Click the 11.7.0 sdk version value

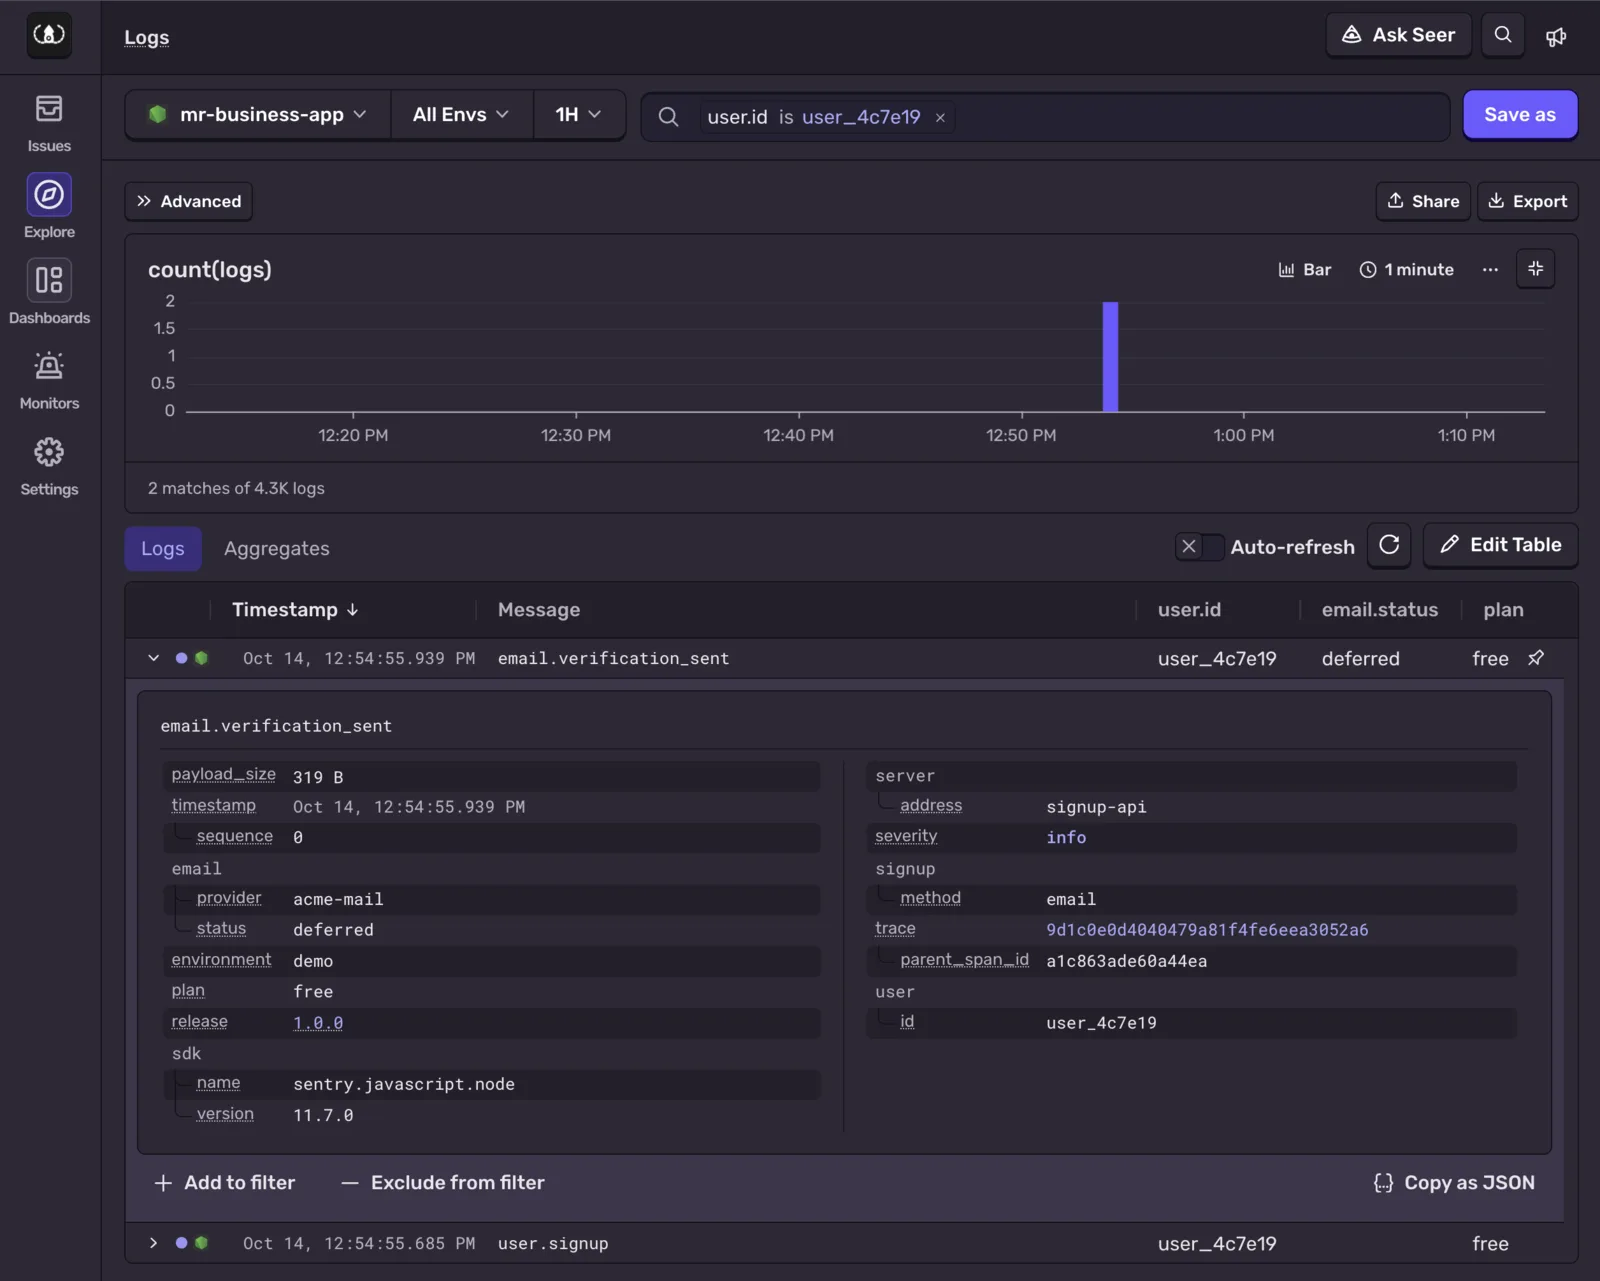pos(323,1116)
